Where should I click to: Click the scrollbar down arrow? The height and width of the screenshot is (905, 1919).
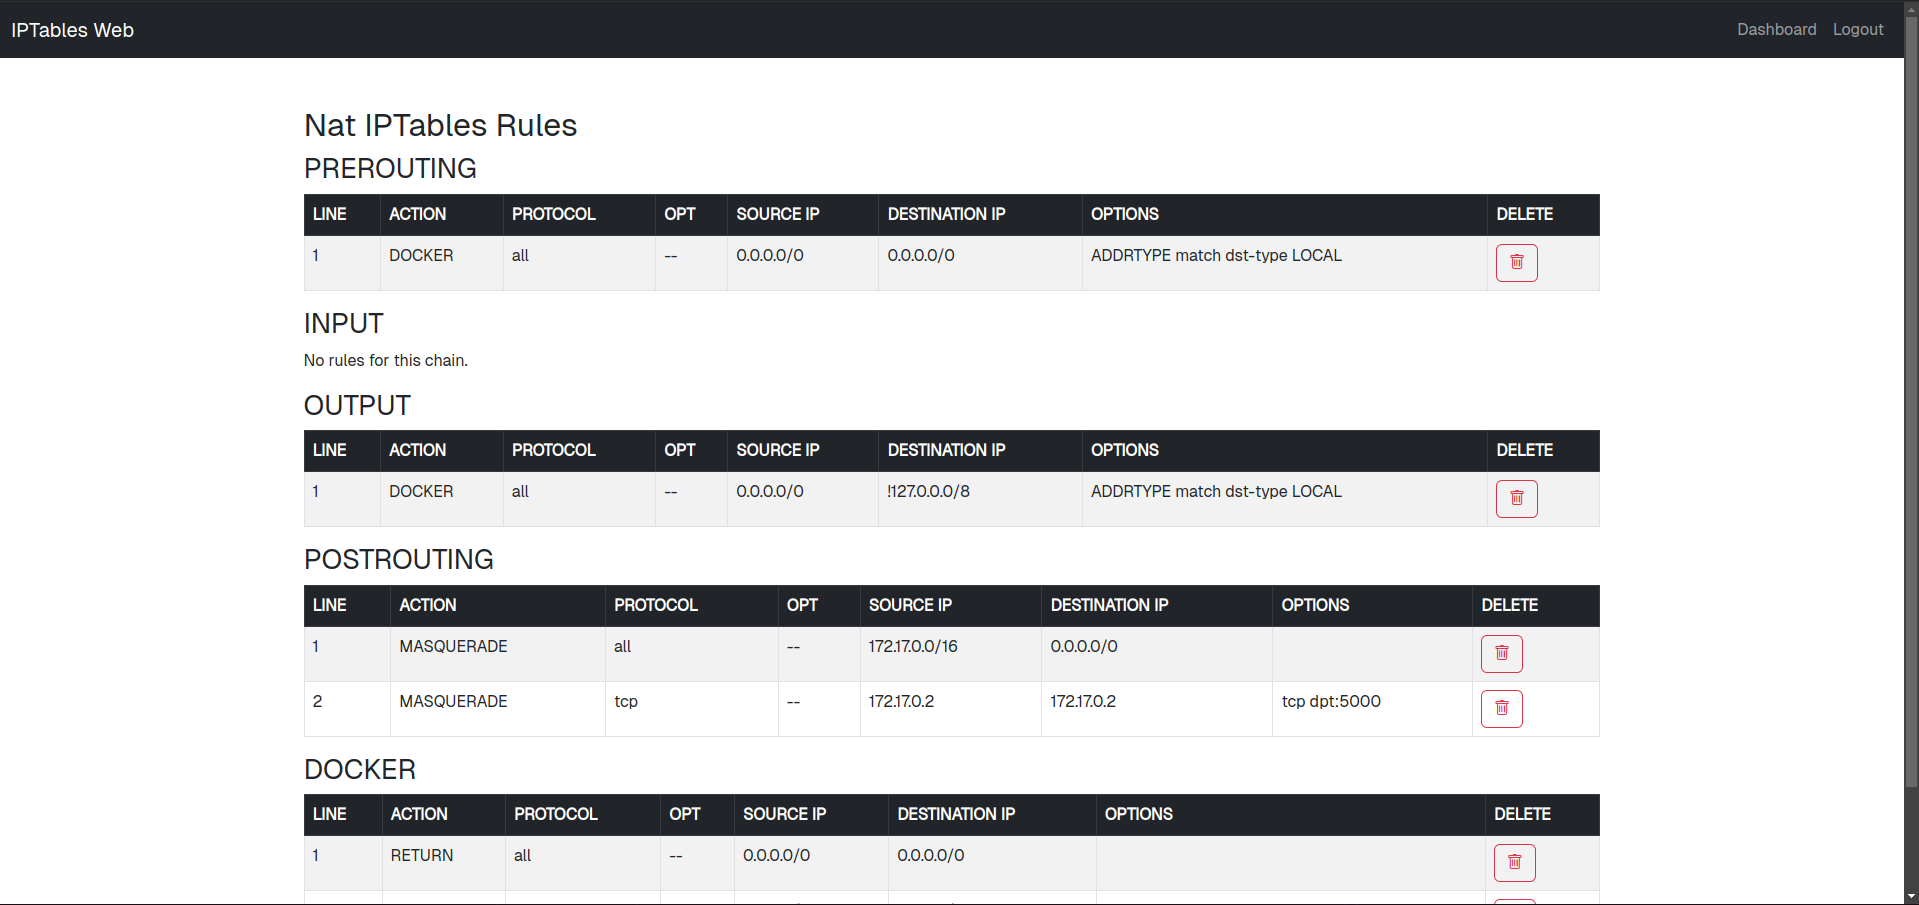1911,897
